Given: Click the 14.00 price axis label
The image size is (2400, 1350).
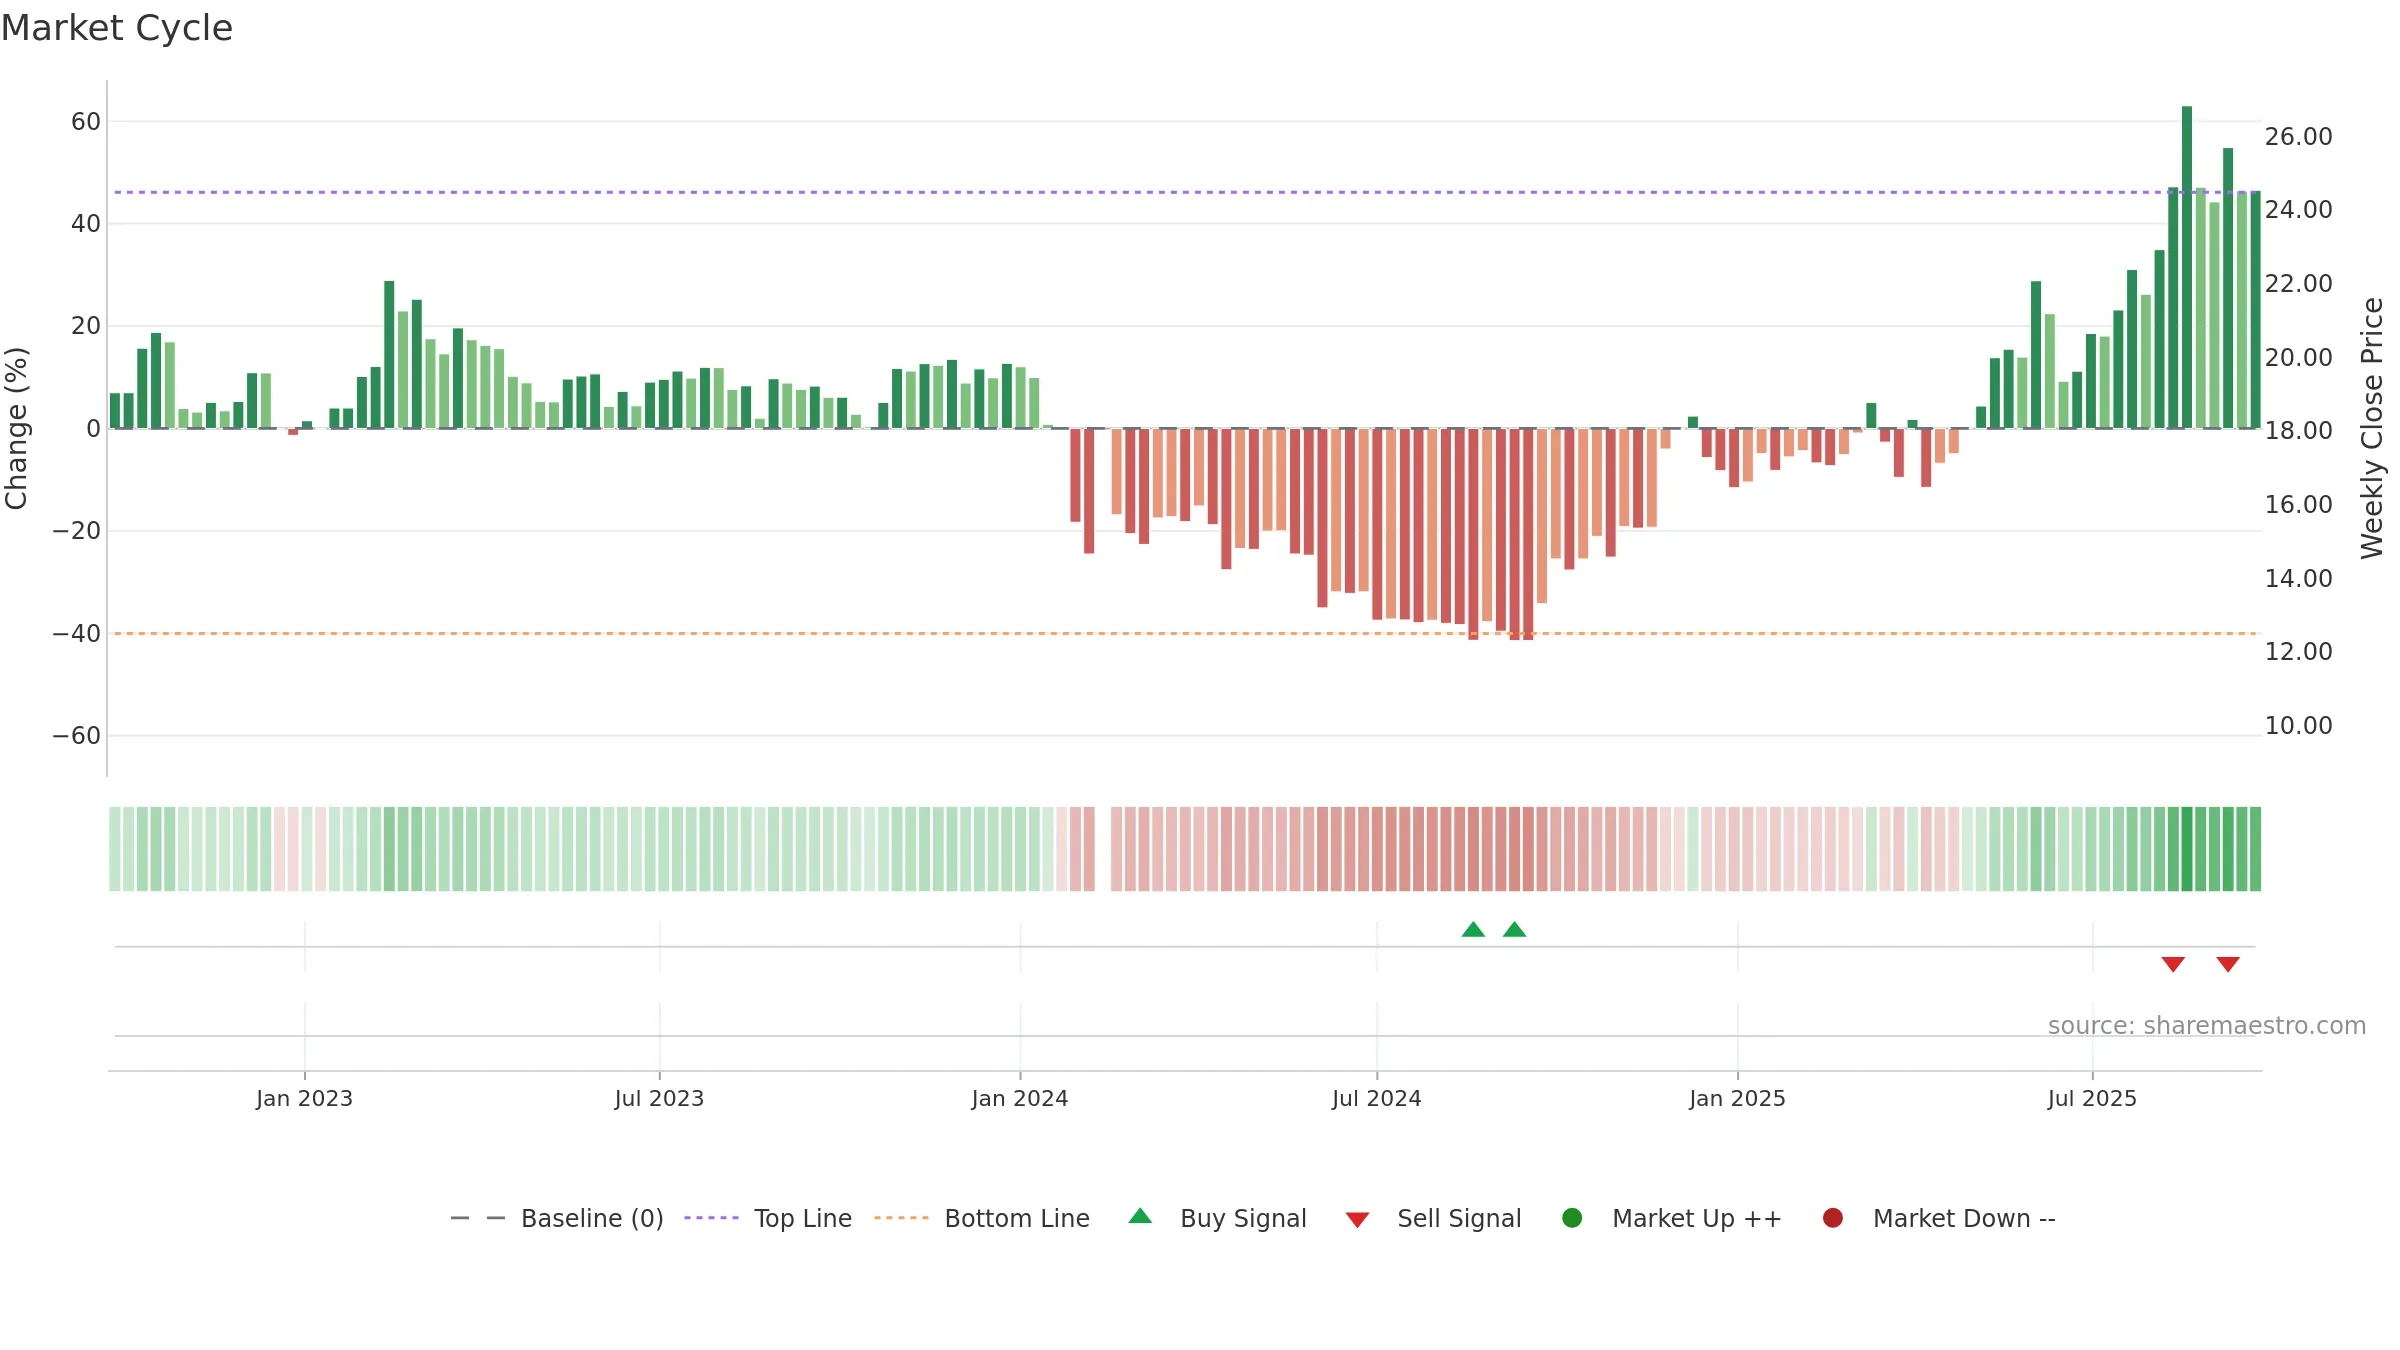Looking at the screenshot, I should 2298,578.
